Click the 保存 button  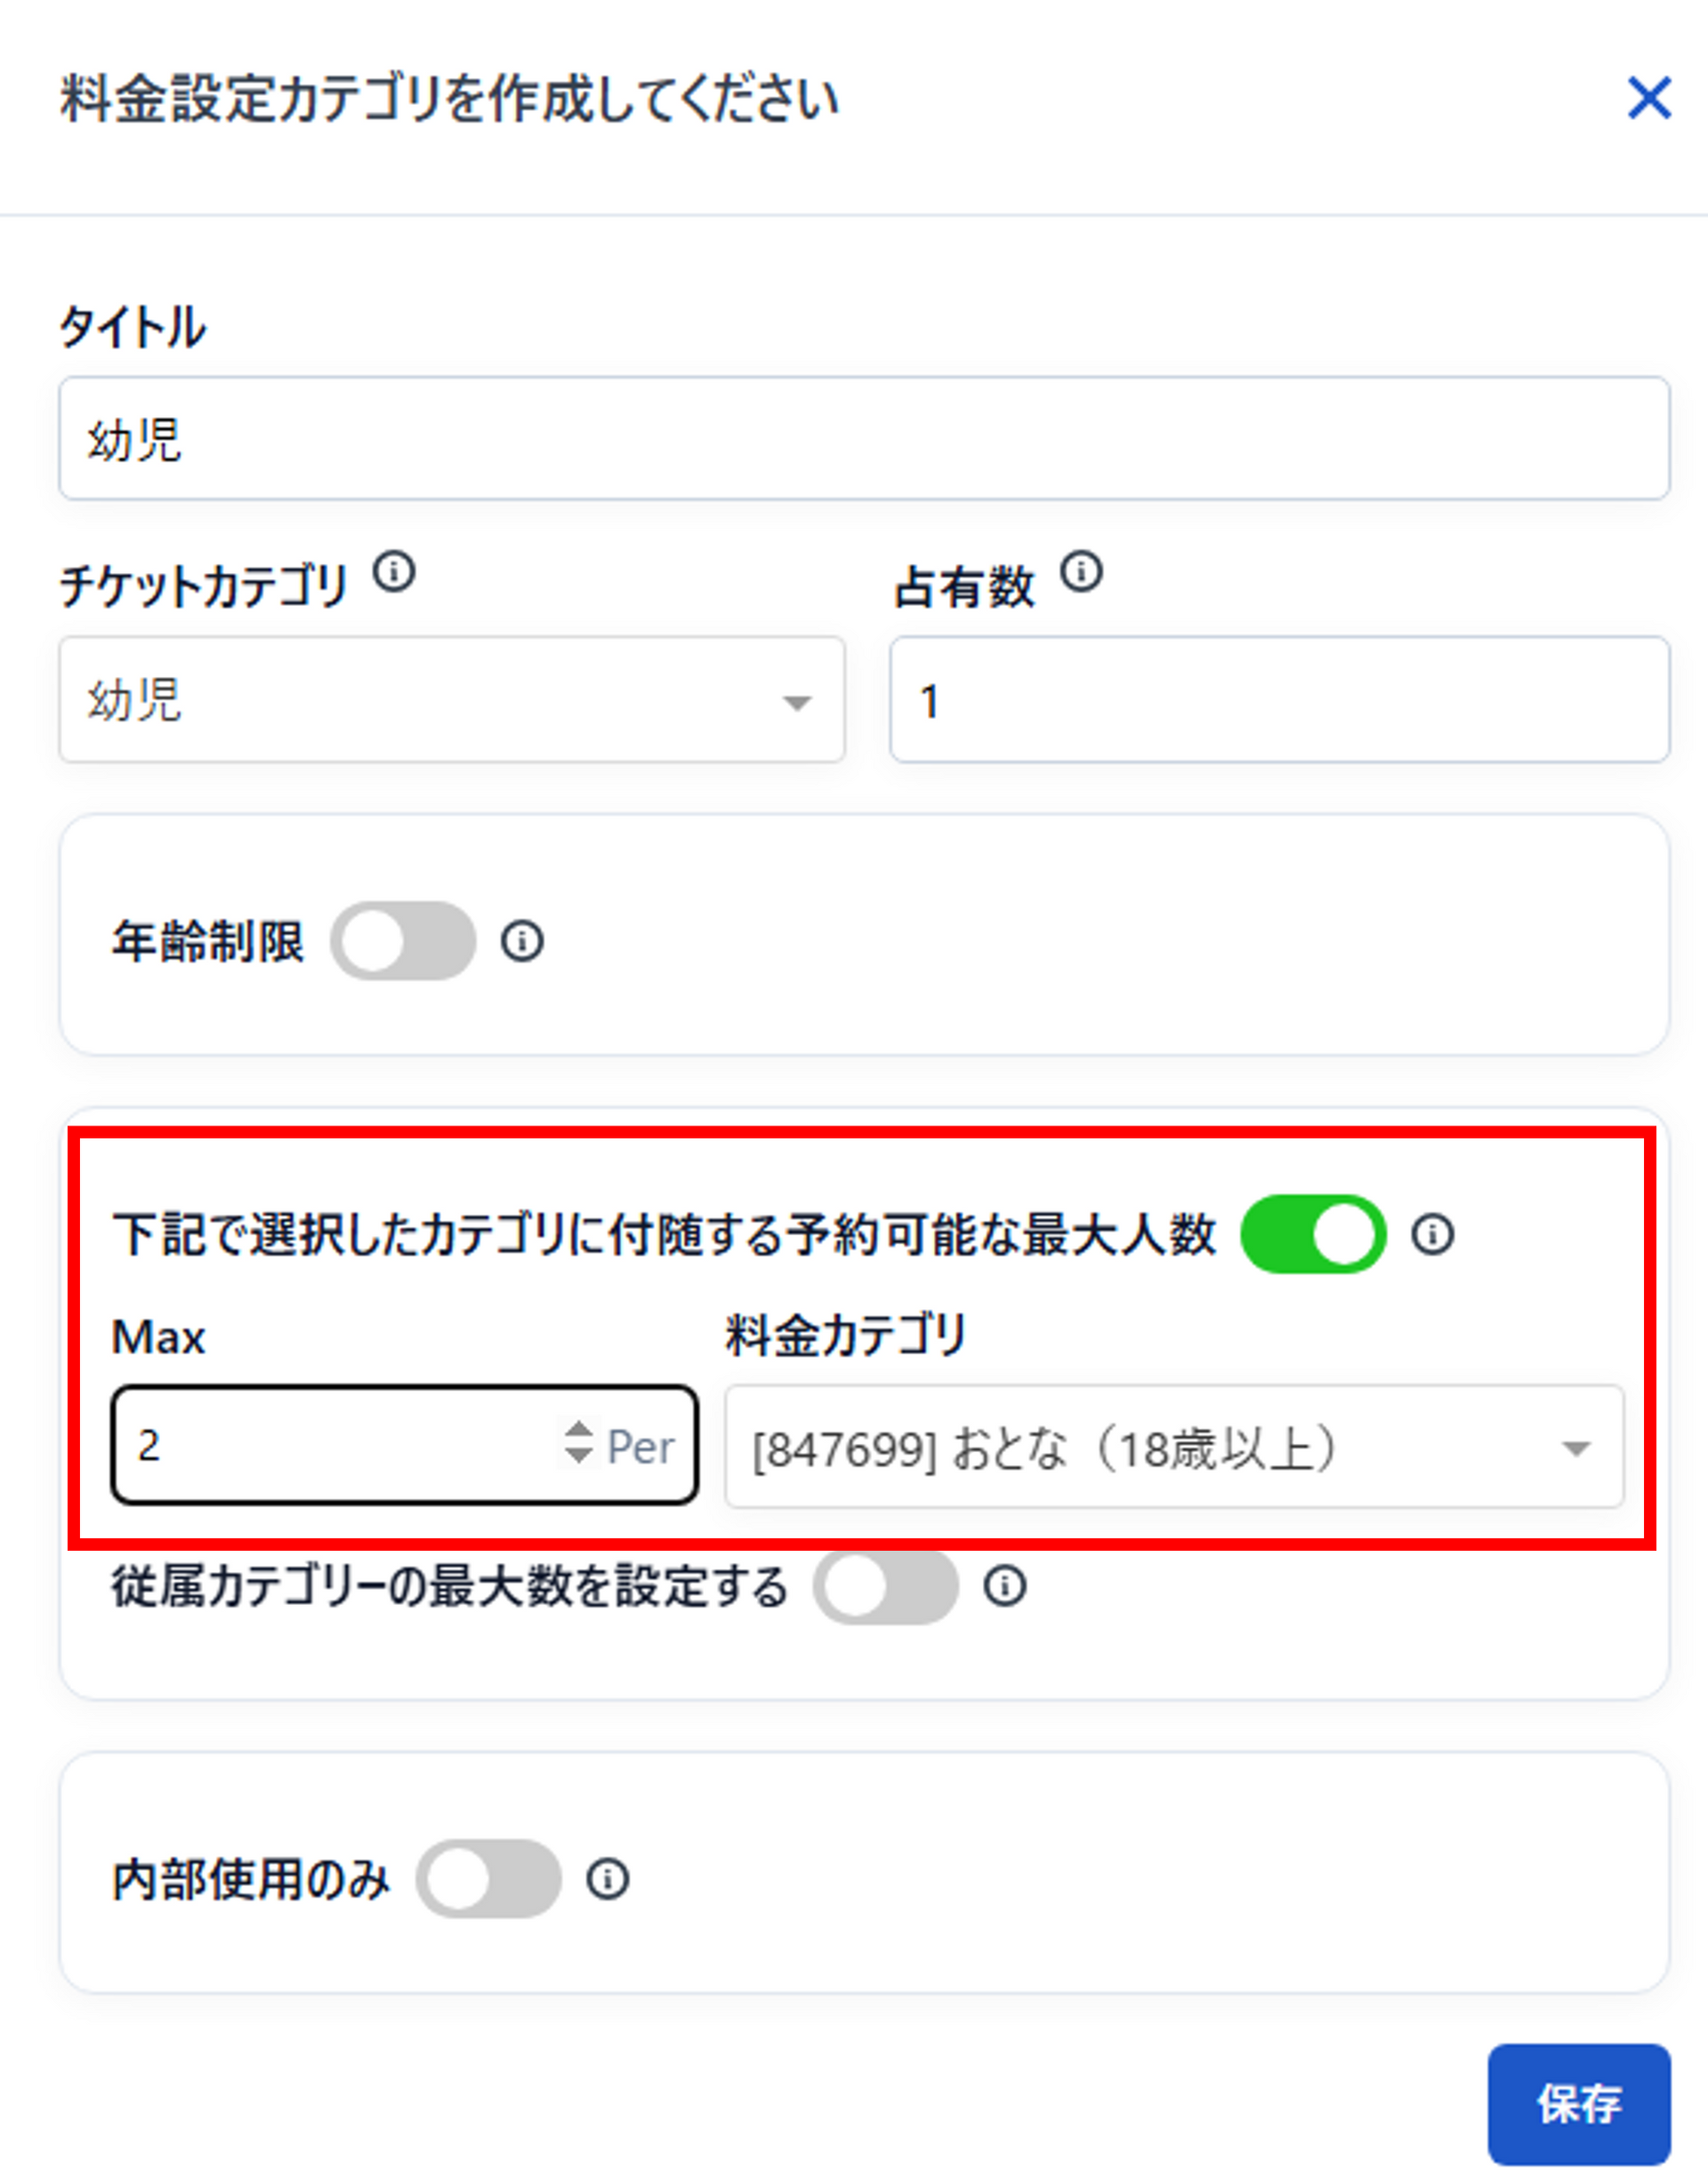[x=1579, y=2104]
